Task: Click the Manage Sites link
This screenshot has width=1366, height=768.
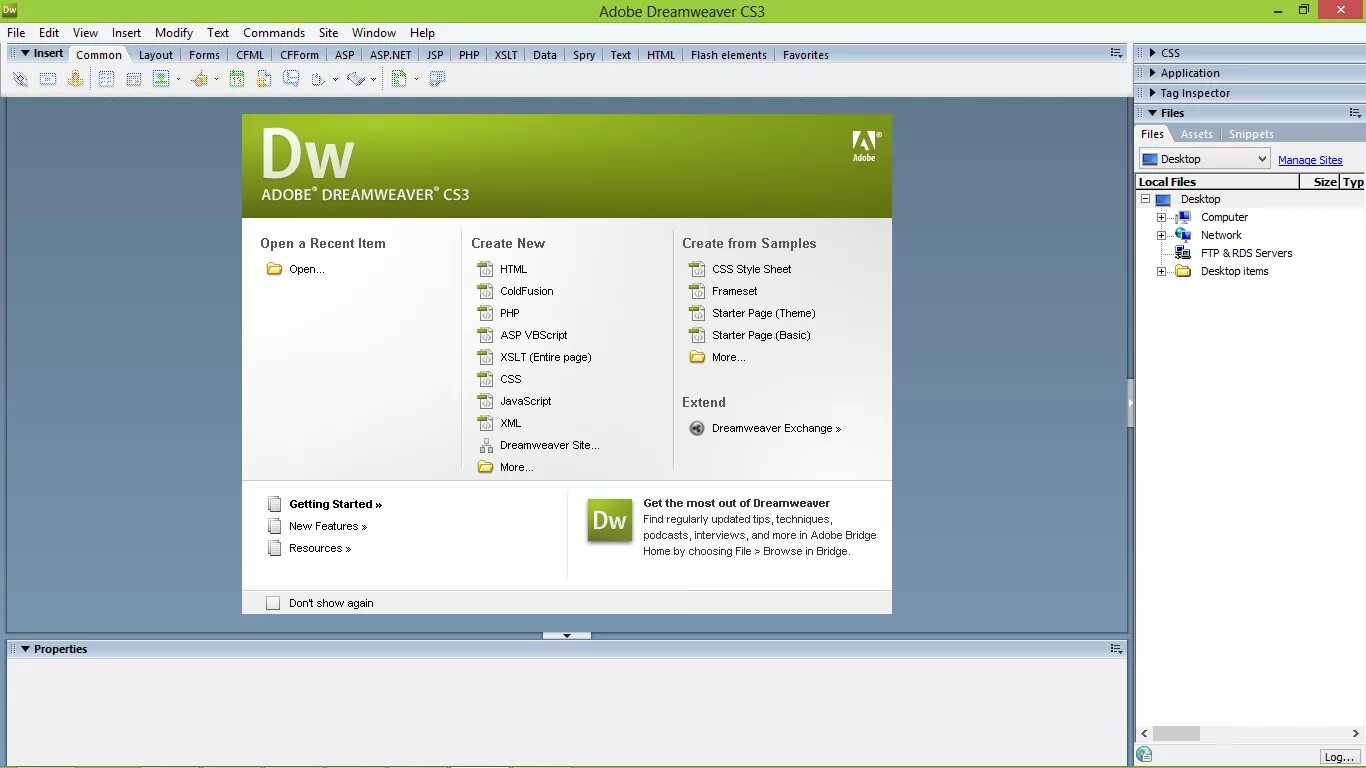Action: (x=1310, y=160)
